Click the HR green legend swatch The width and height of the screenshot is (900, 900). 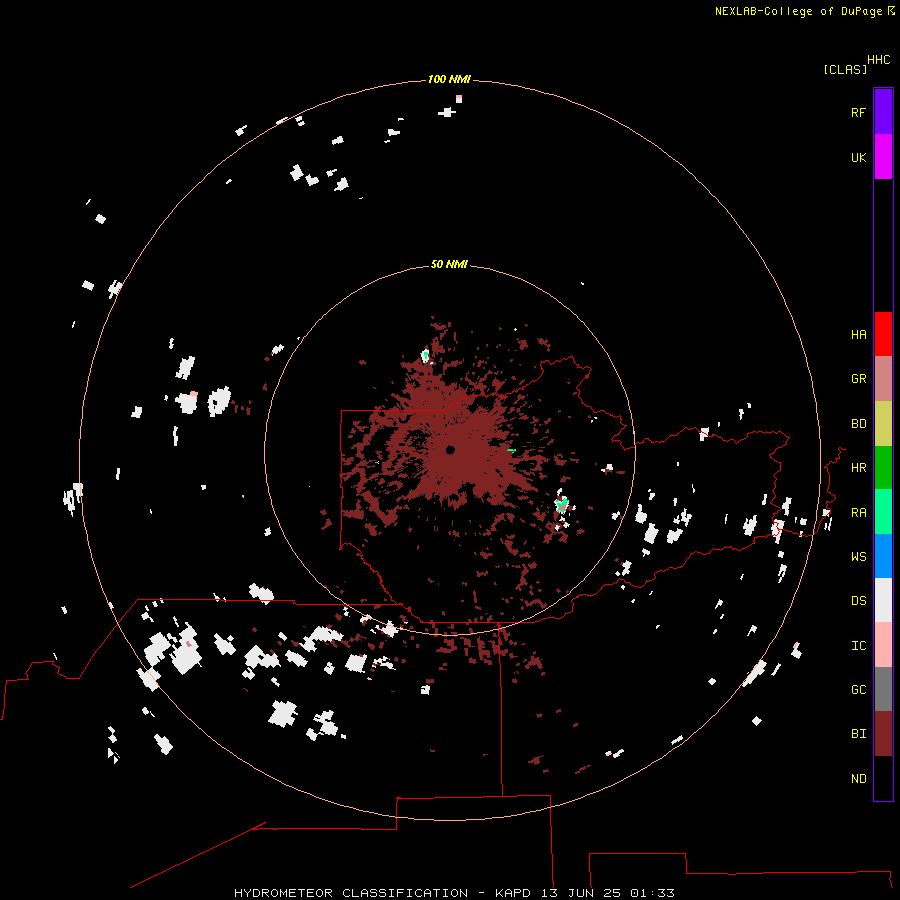pyautogui.click(x=883, y=468)
